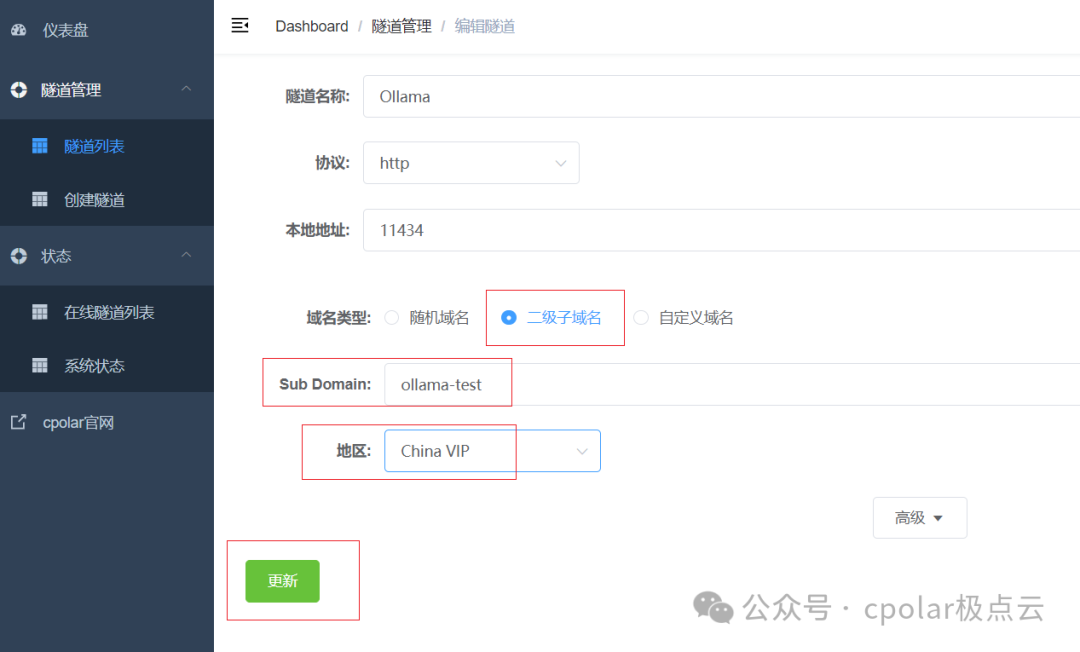Select the 随机域名 radio button

(x=391, y=317)
